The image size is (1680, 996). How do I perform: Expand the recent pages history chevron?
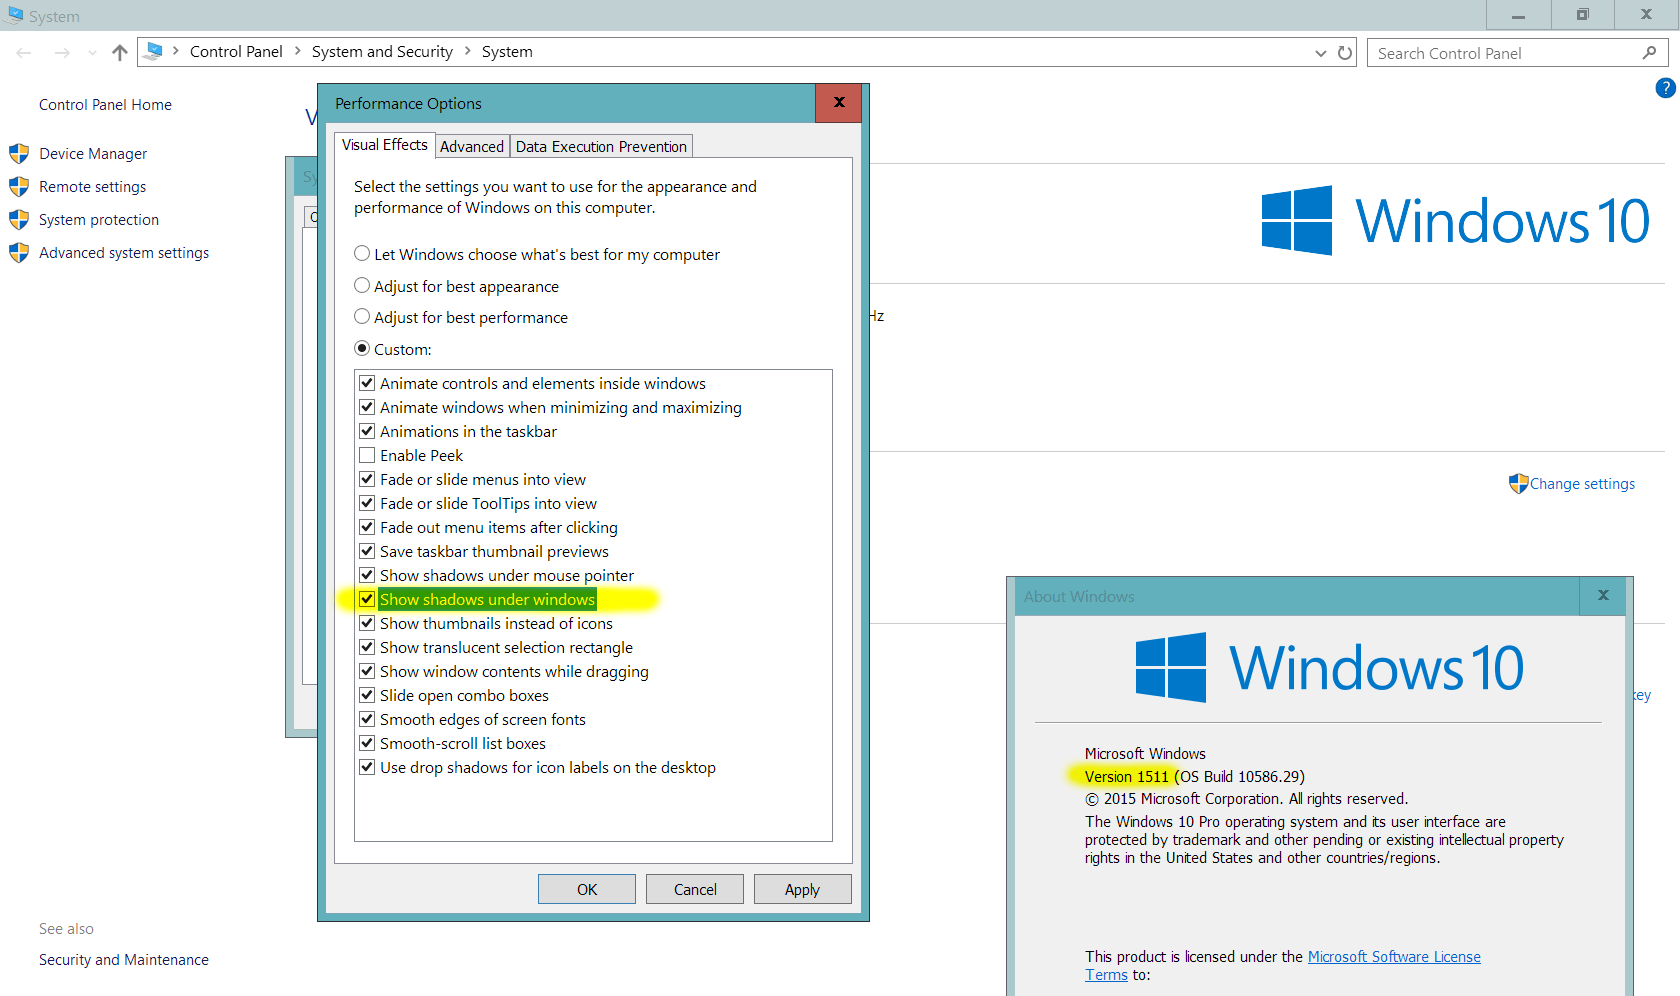pos(92,52)
